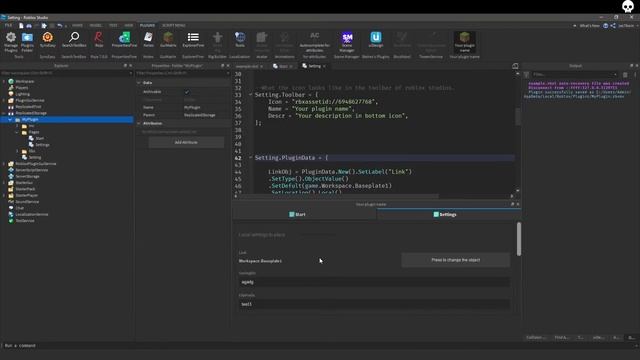
Task: Focus the Output panel filter field
Action: tap(574, 75)
